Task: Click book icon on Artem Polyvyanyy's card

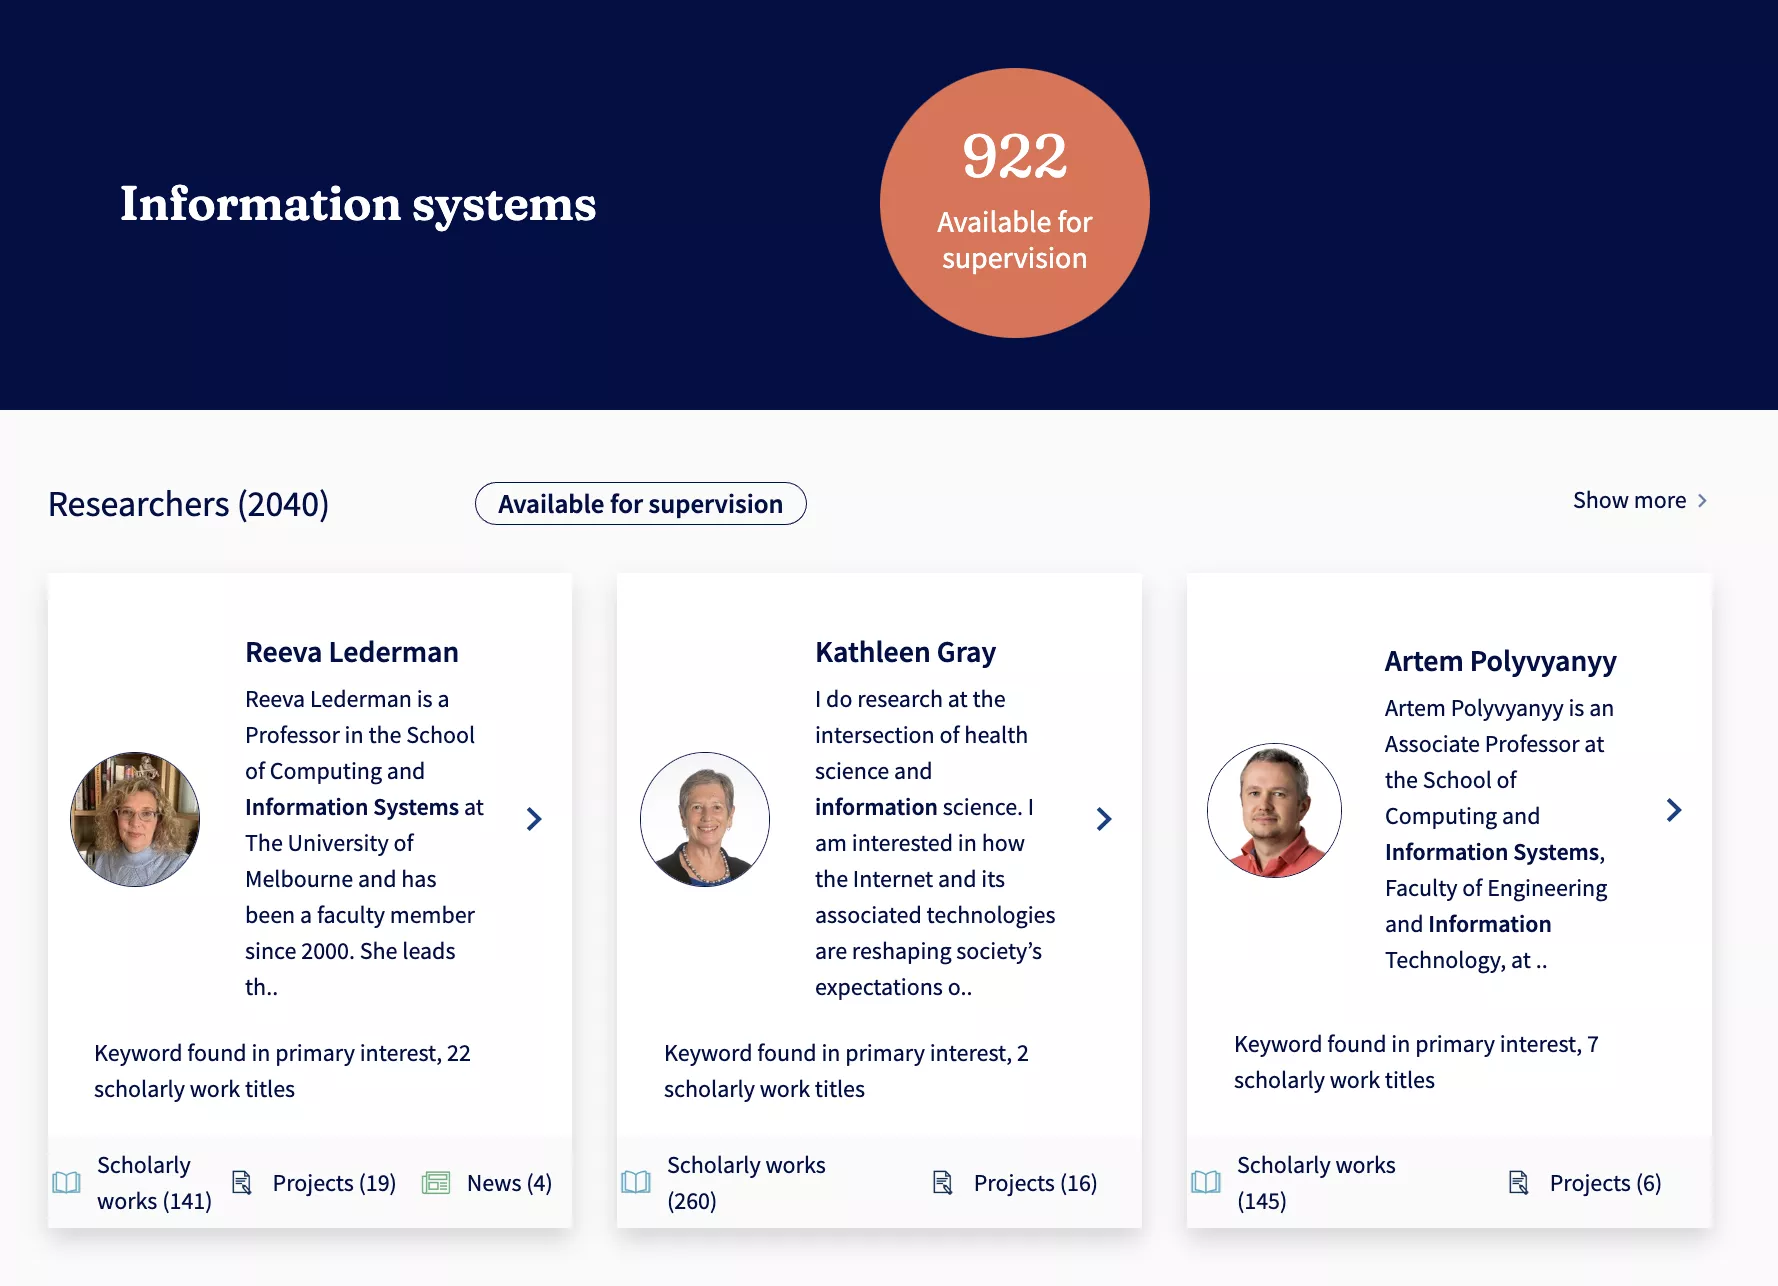Action: (1206, 1183)
